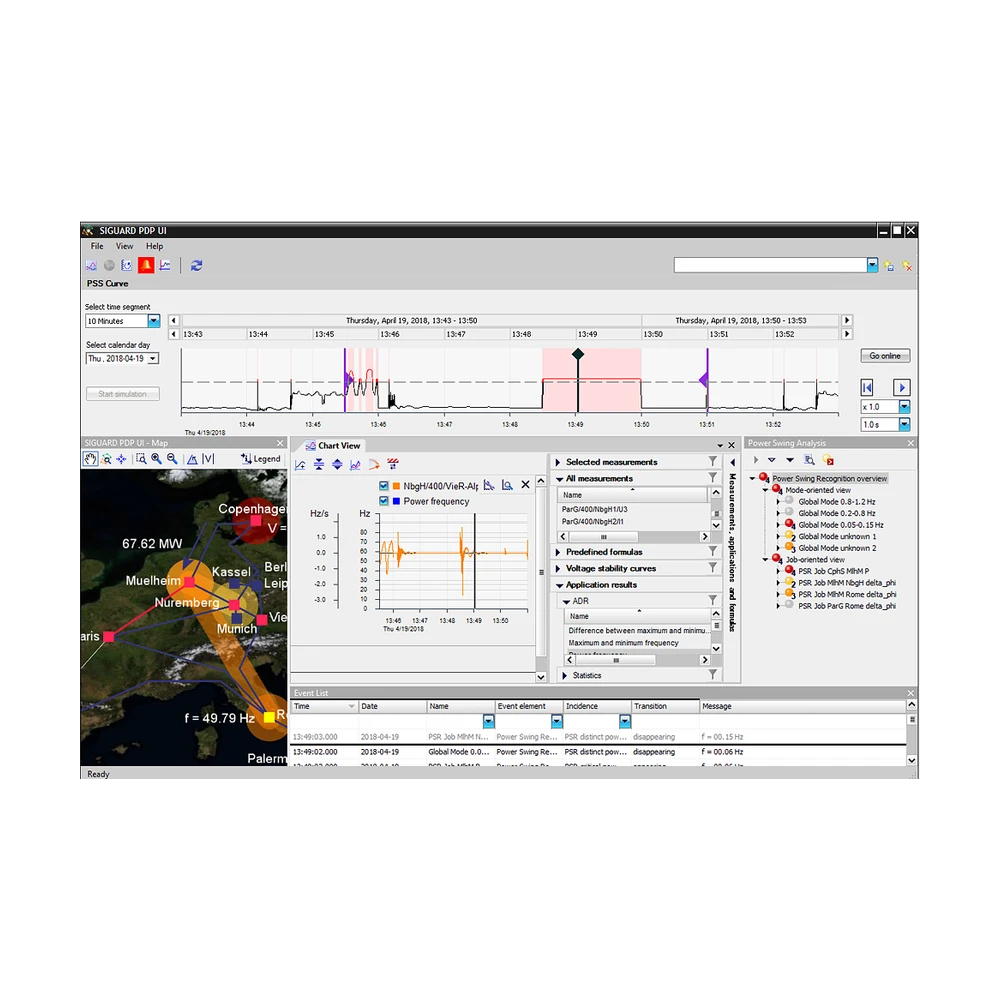Click the blue refresh arrows icon
This screenshot has height=1000, width=1000.
click(x=196, y=265)
